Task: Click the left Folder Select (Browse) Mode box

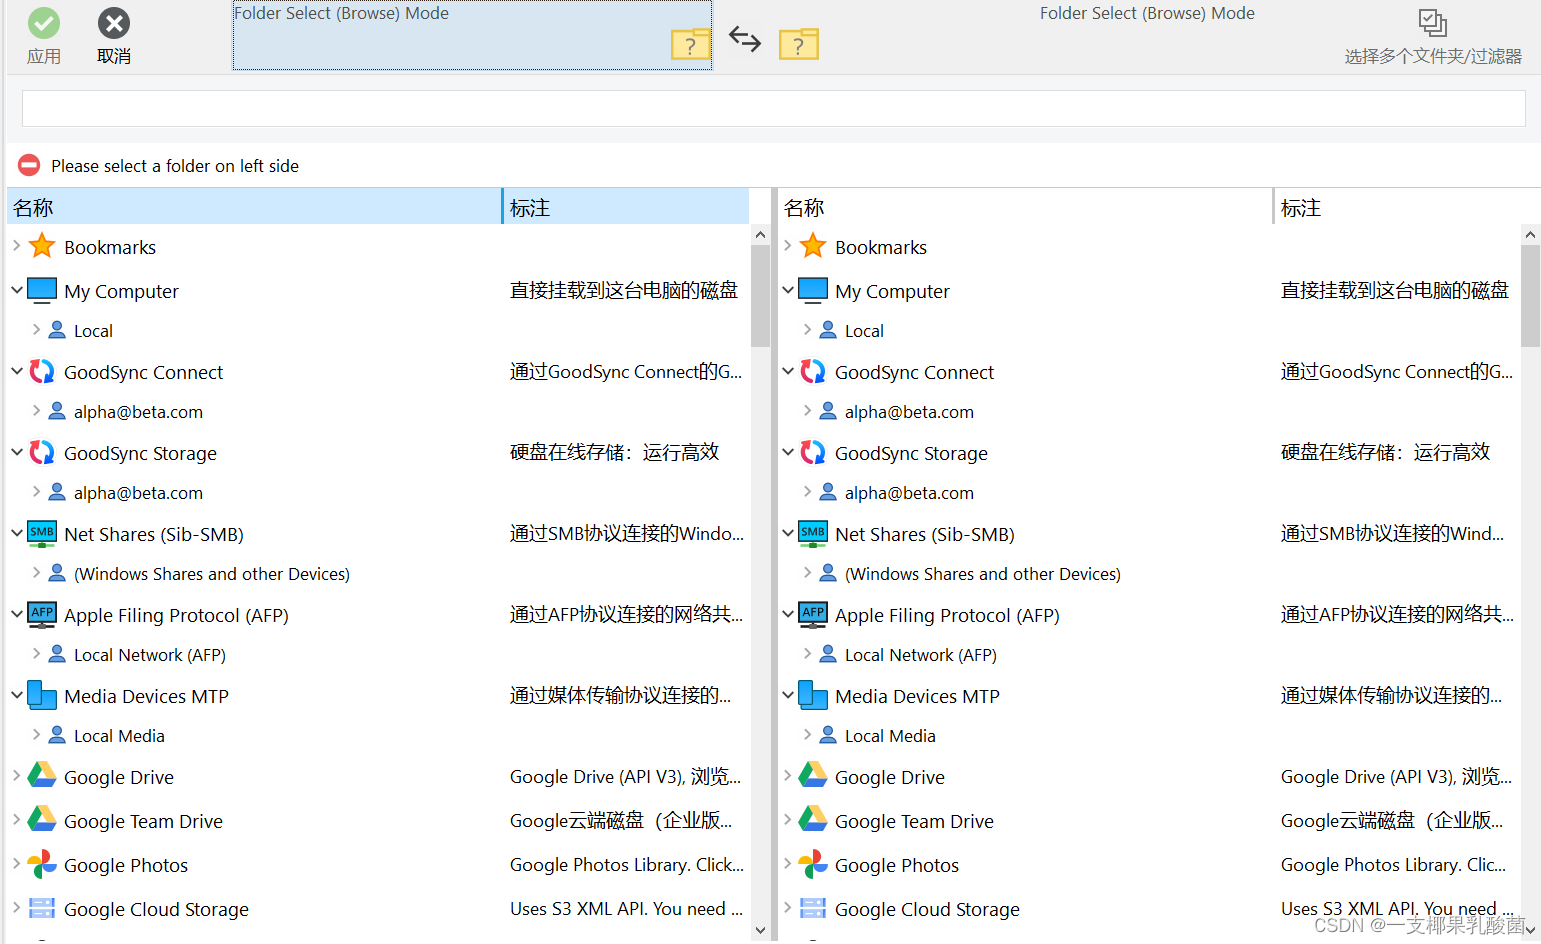Action: coord(472,36)
